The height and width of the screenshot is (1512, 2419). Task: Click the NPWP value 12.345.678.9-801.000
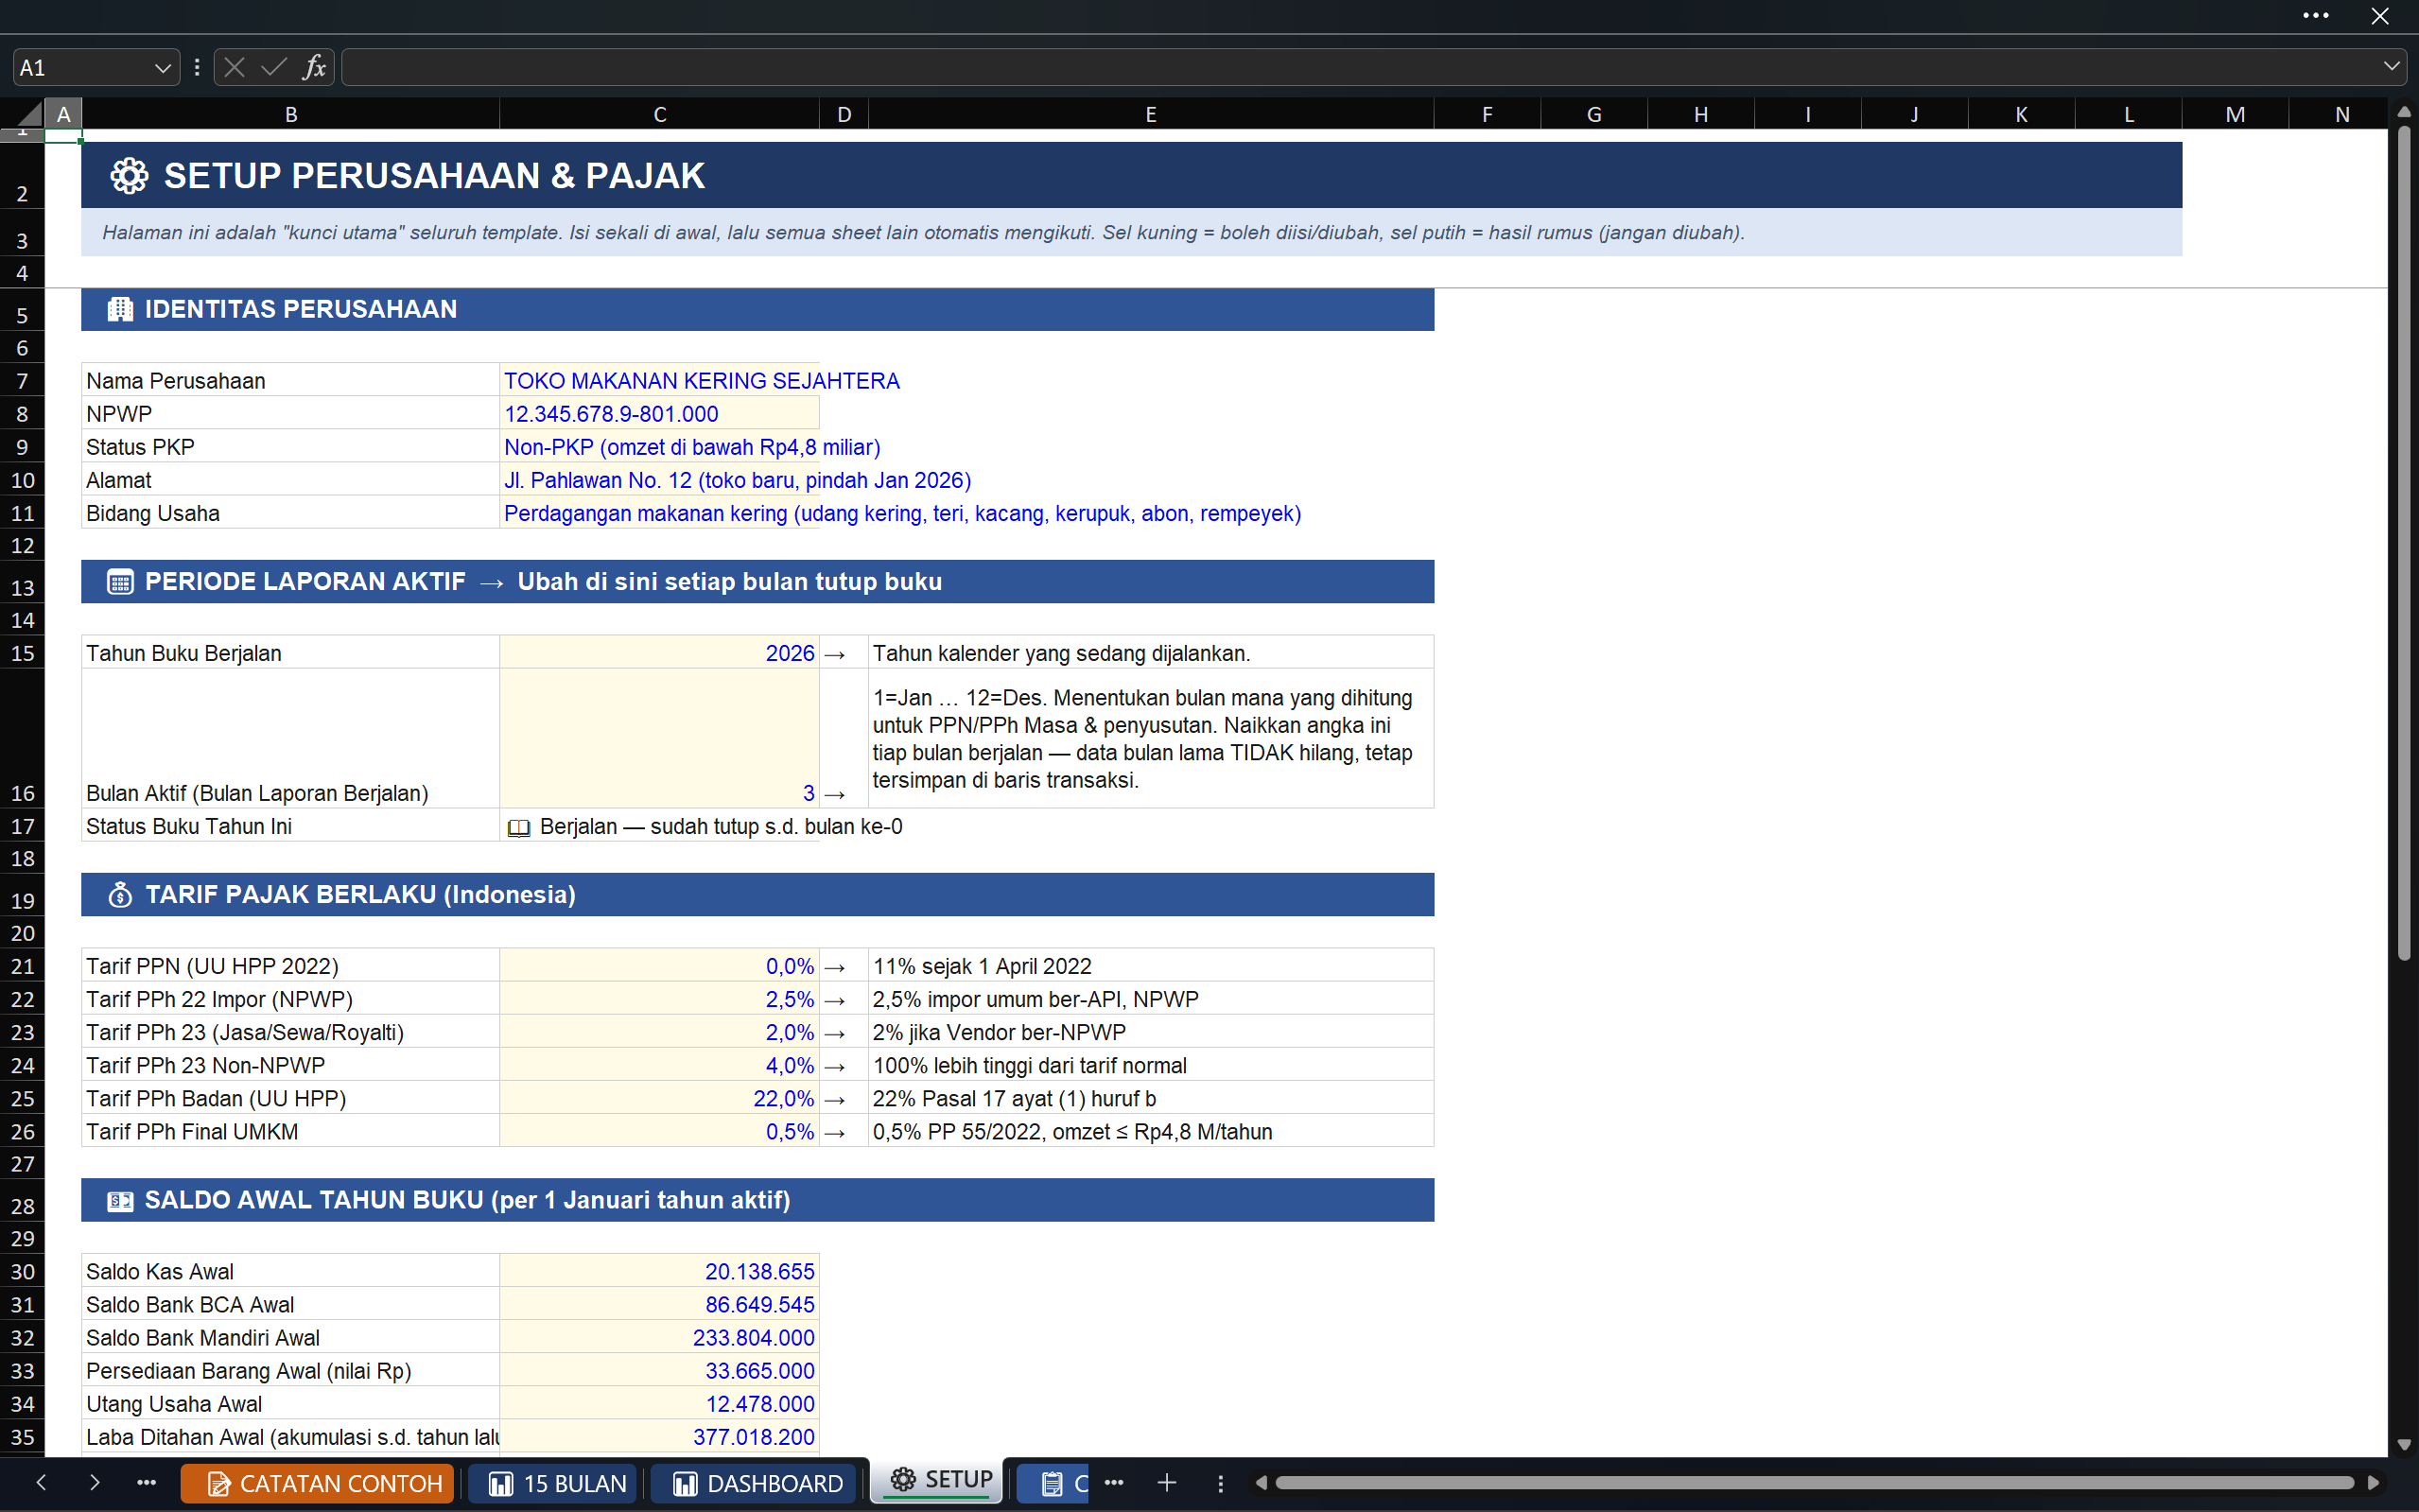(659, 413)
